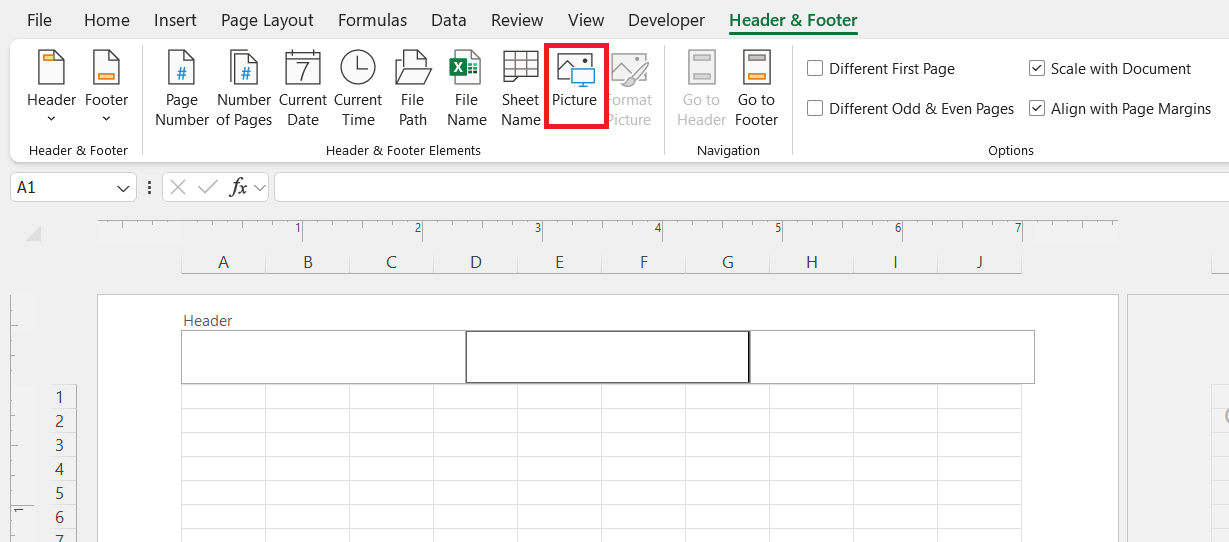This screenshot has width=1229, height=542.
Task: Insert File Name element
Action: coord(466,89)
